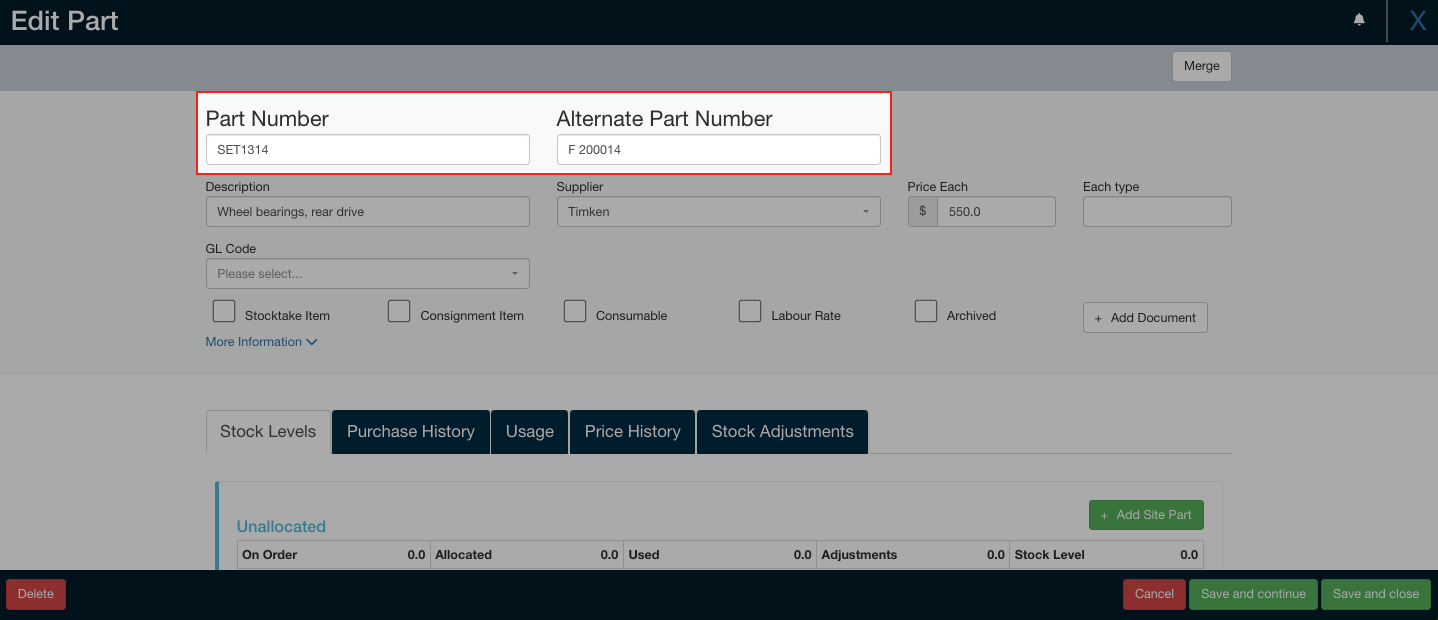1438x620 pixels.
Task: Enable the Labour Rate option
Action: (x=750, y=311)
